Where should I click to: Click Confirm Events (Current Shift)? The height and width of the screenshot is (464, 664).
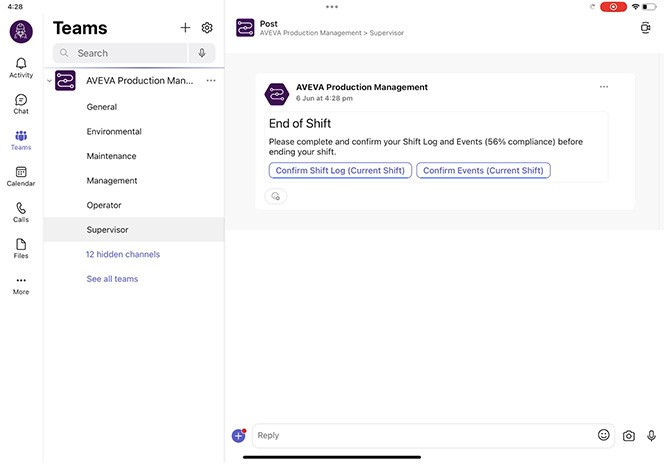click(483, 171)
